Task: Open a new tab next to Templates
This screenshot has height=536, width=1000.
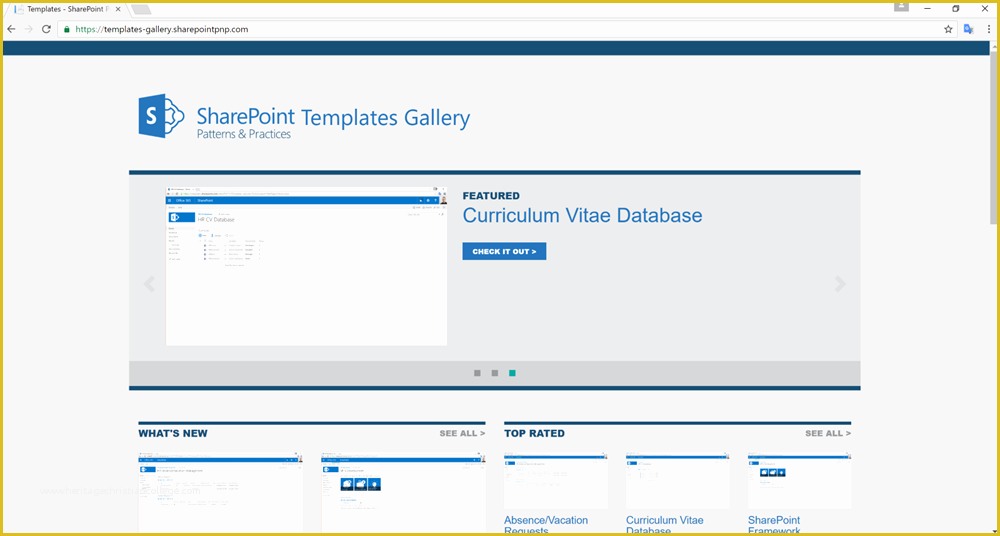Action: [141, 9]
